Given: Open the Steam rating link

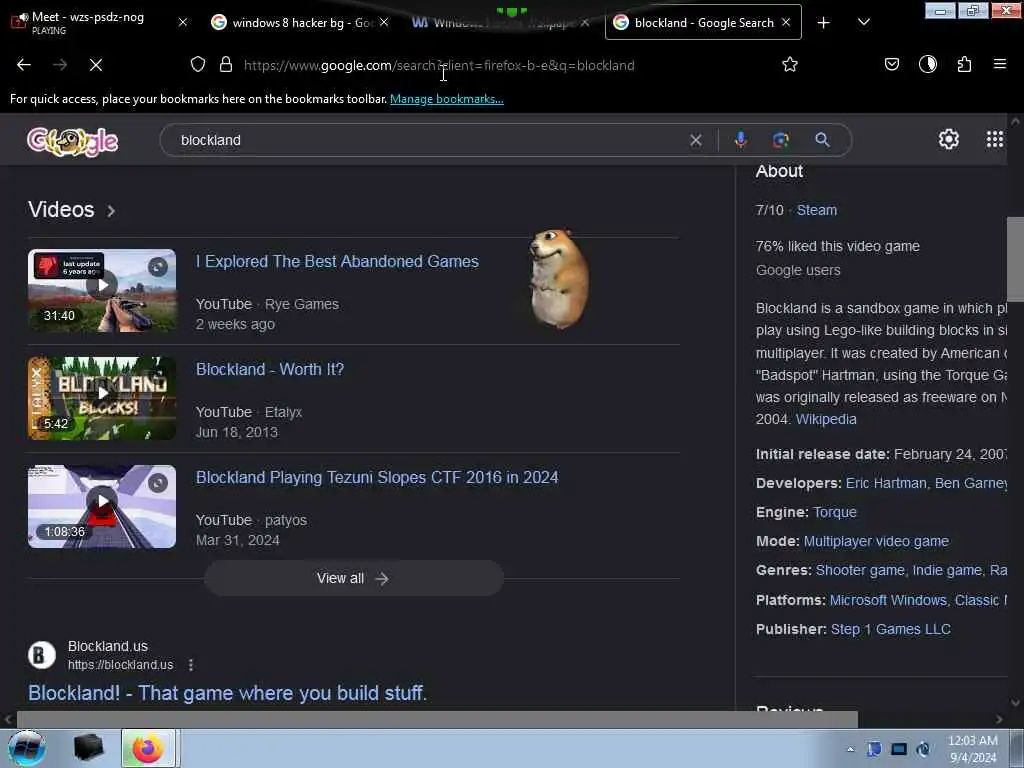Looking at the screenshot, I should pos(816,210).
